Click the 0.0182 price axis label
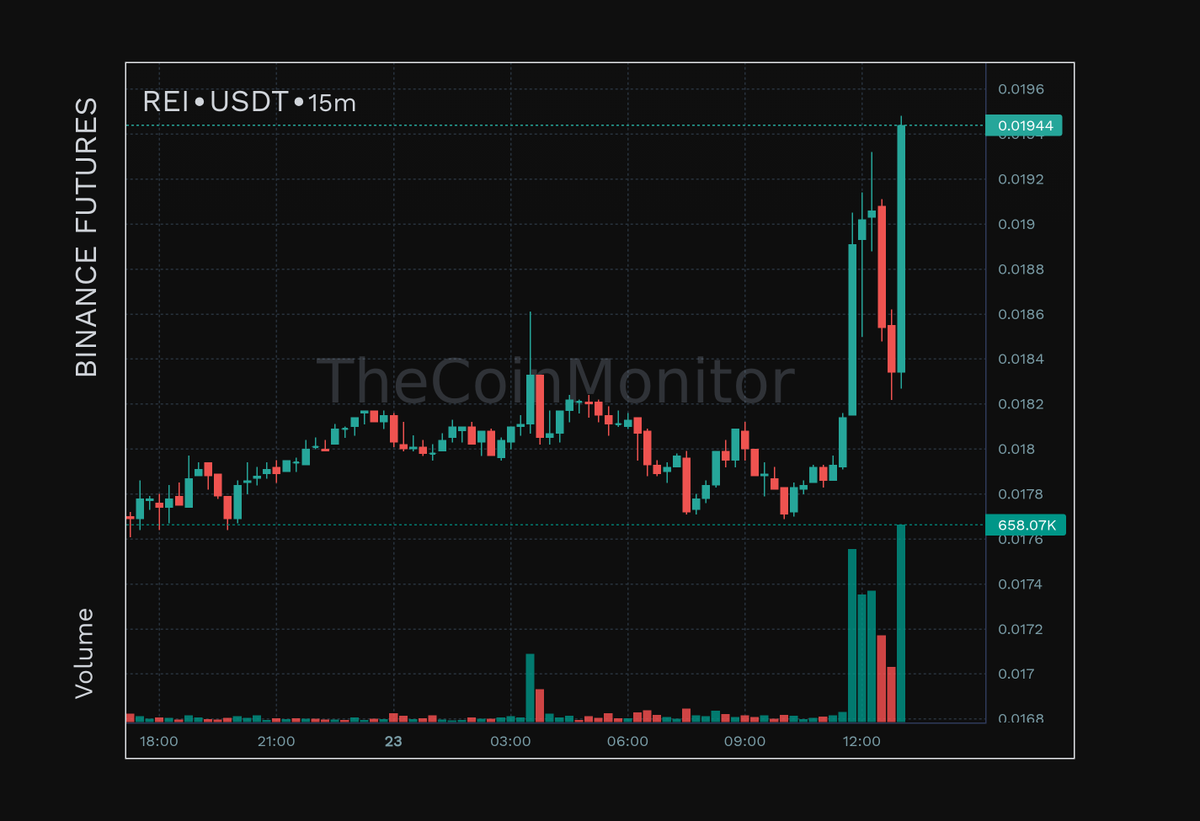The image size is (1200, 821). click(x=1020, y=405)
